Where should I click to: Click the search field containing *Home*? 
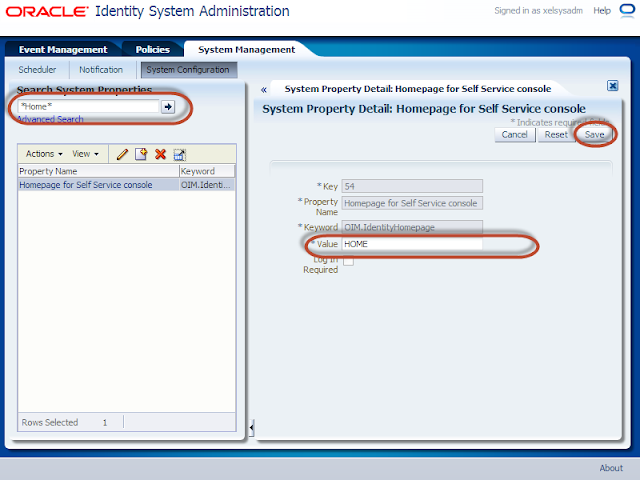coord(88,107)
